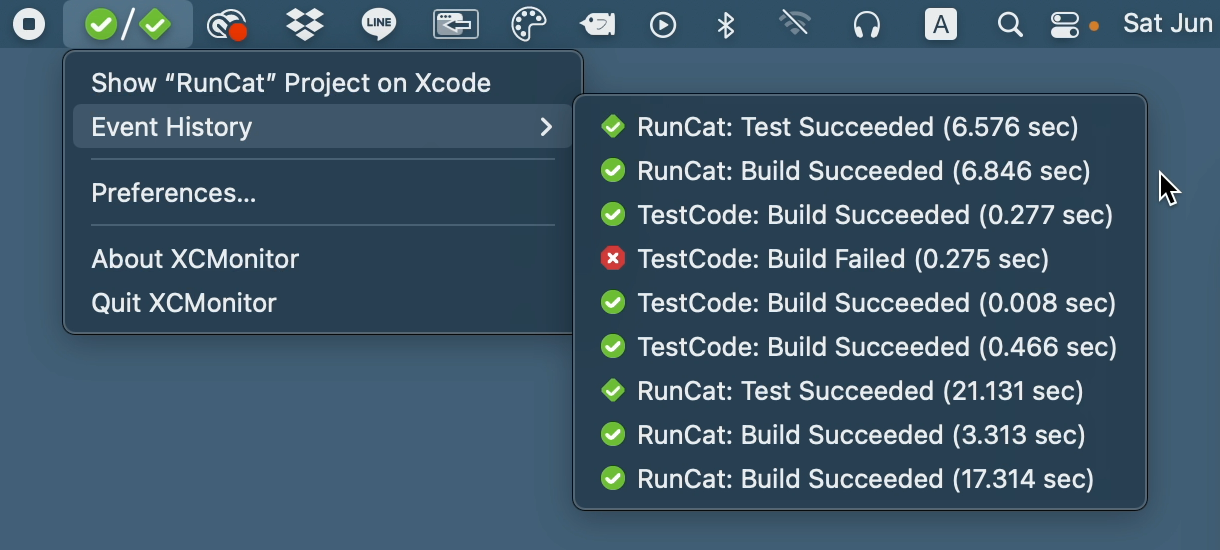Click the headphones icon in menu bar

(867, 25)
